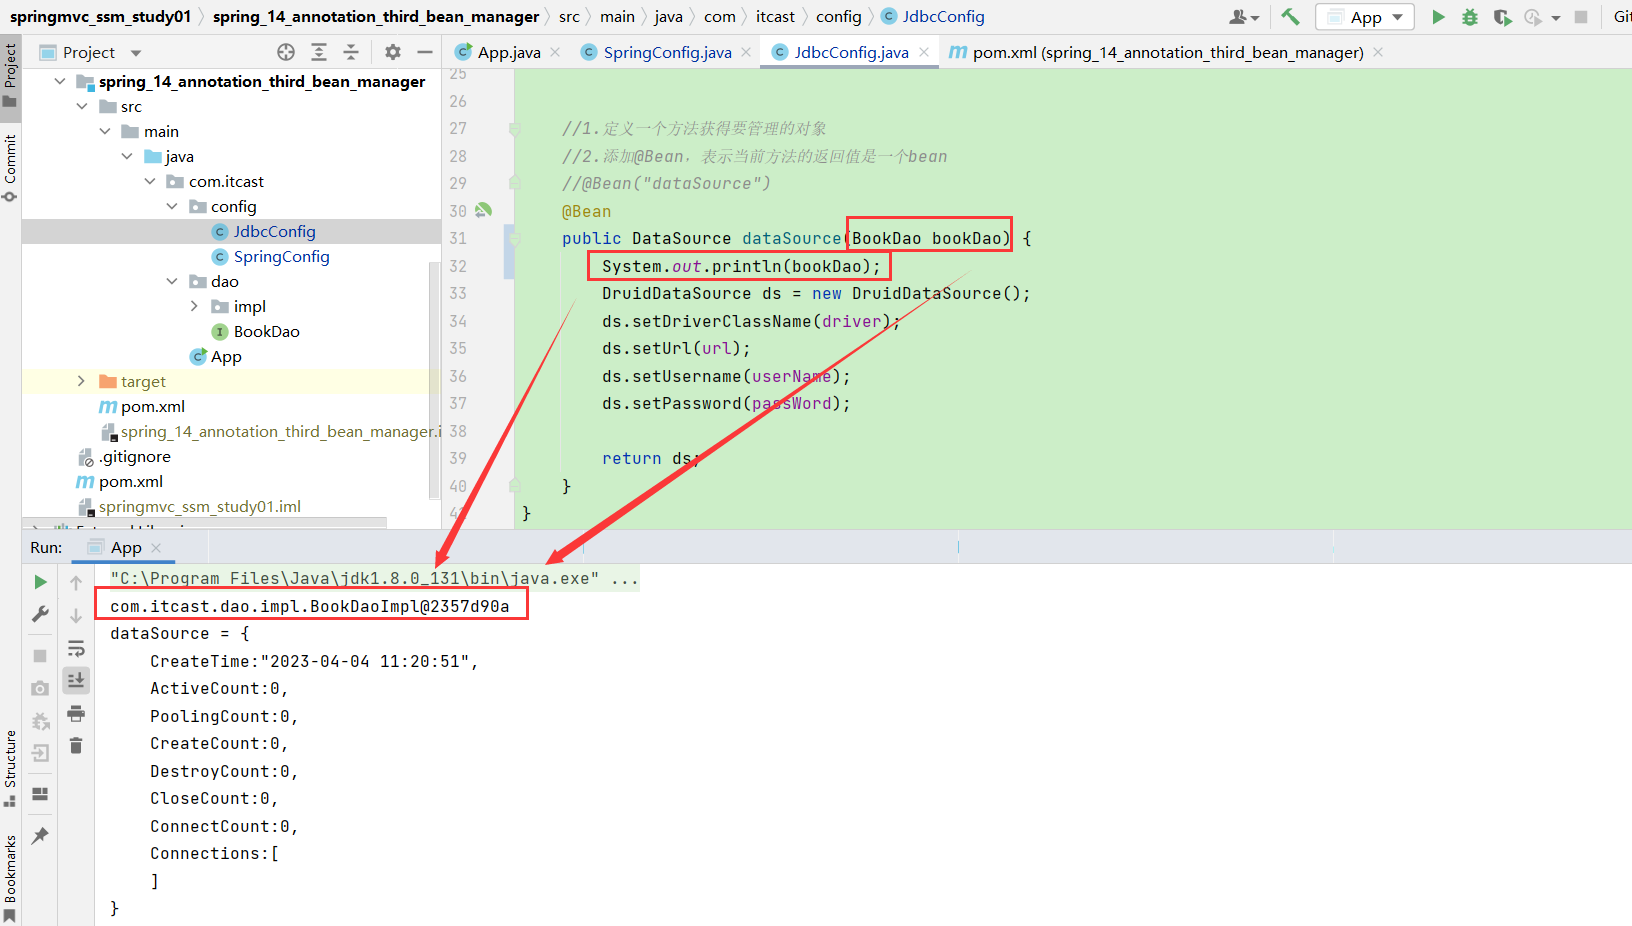Viewport: 1632px width, 926px height.
Task: Fold the dataSource method at line 31
Action: (x=514, y=238)
